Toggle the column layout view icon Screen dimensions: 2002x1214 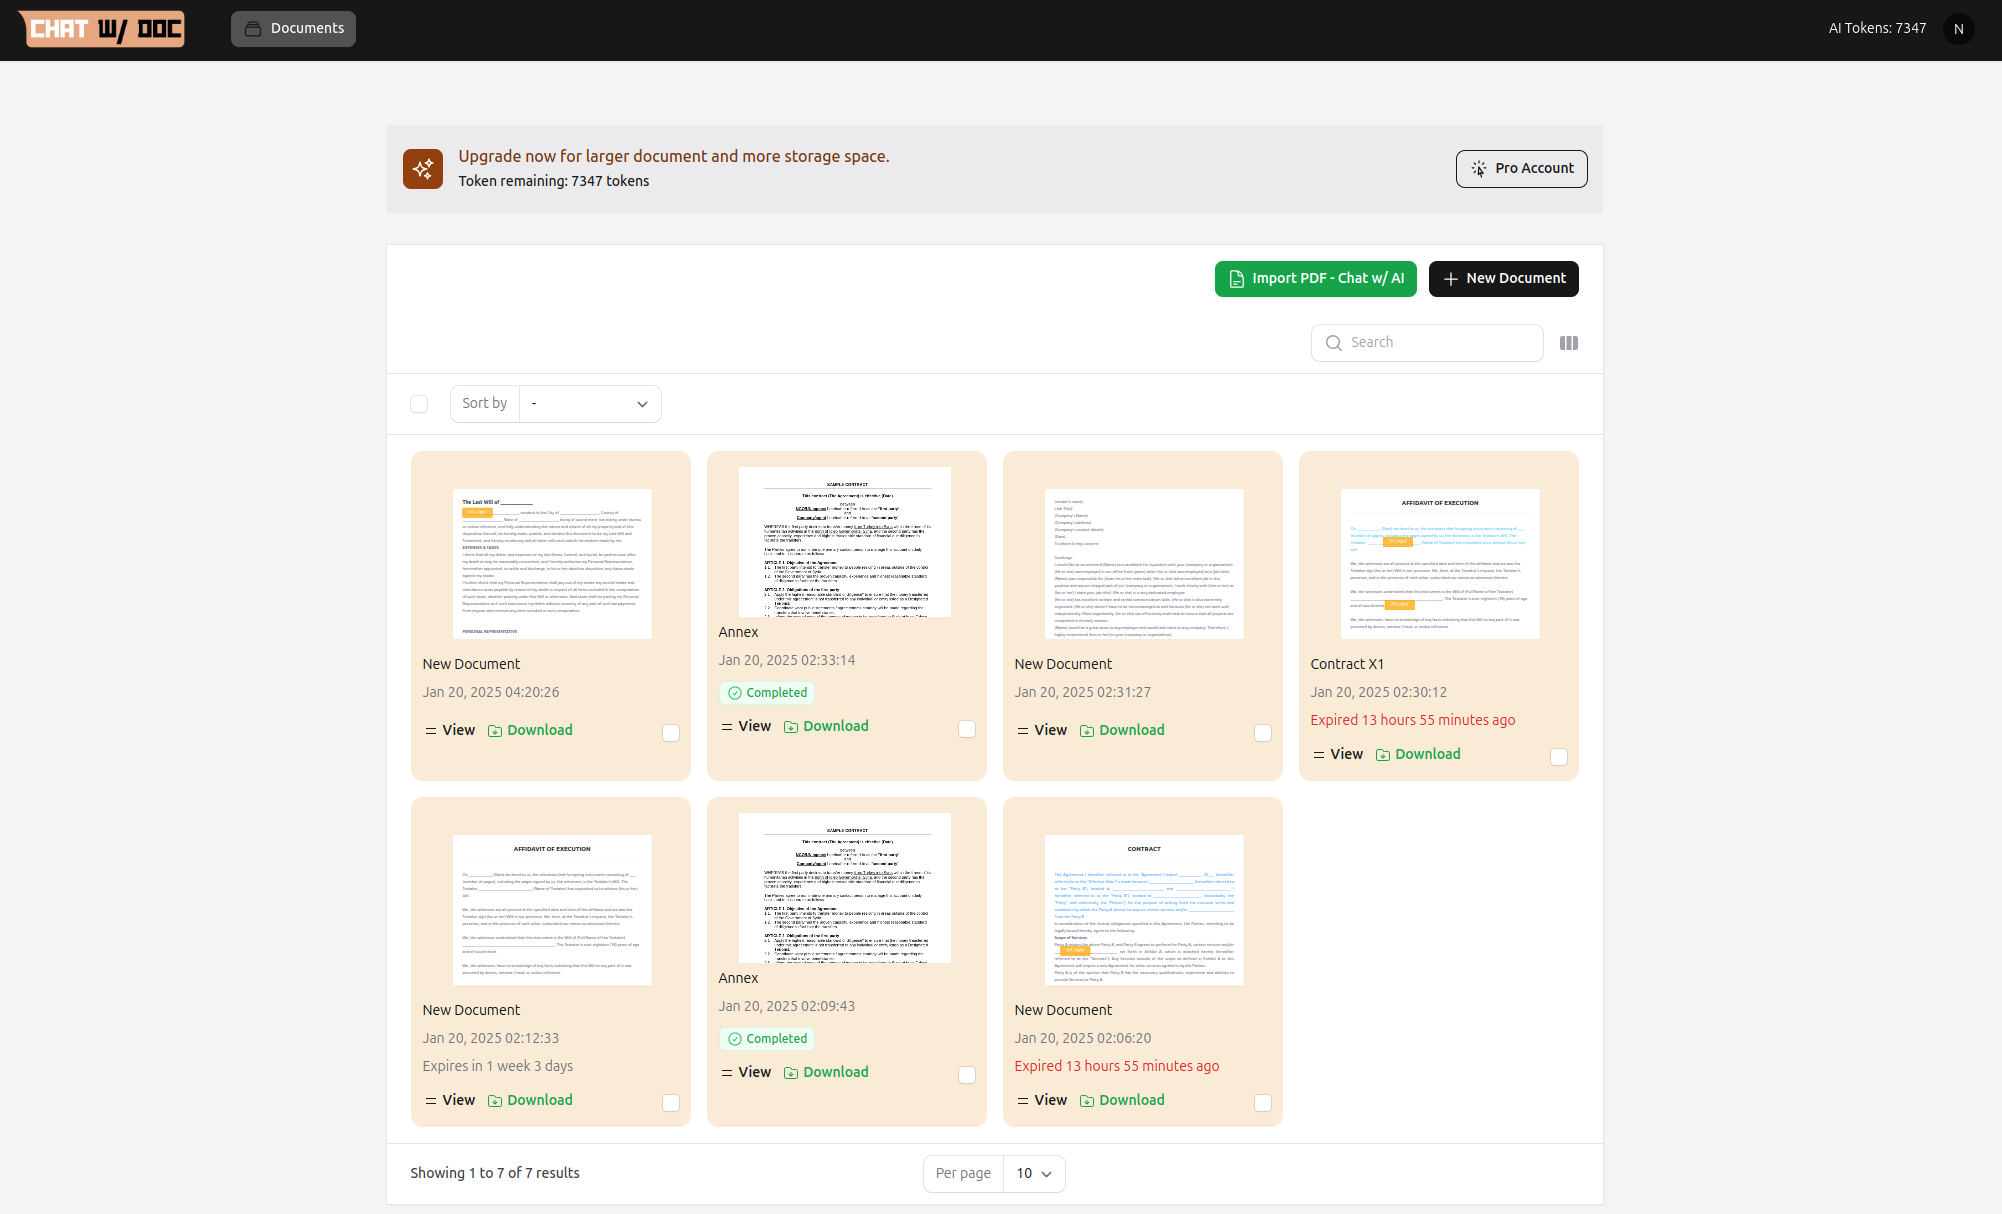(1569, 343)
